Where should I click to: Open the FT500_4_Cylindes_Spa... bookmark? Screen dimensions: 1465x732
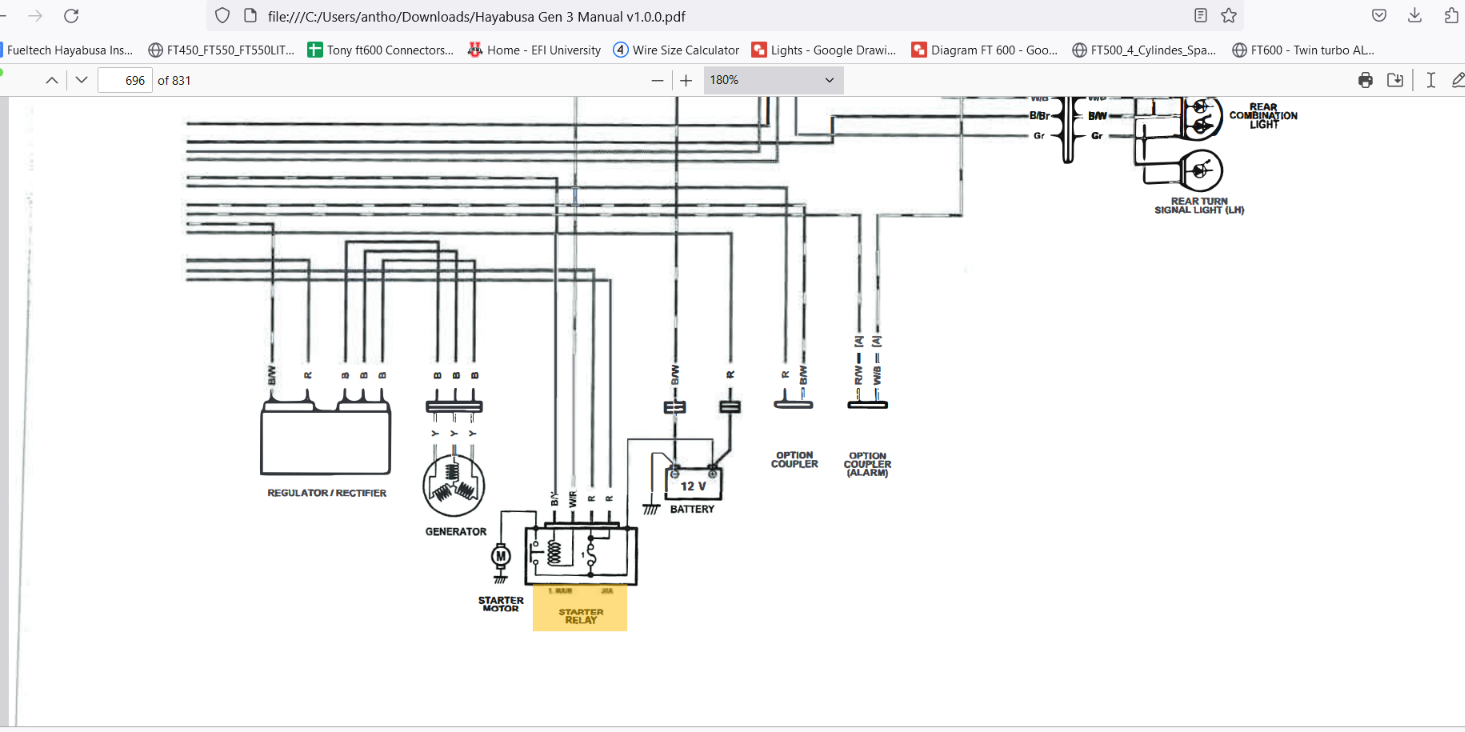[x=1144, y=50]
